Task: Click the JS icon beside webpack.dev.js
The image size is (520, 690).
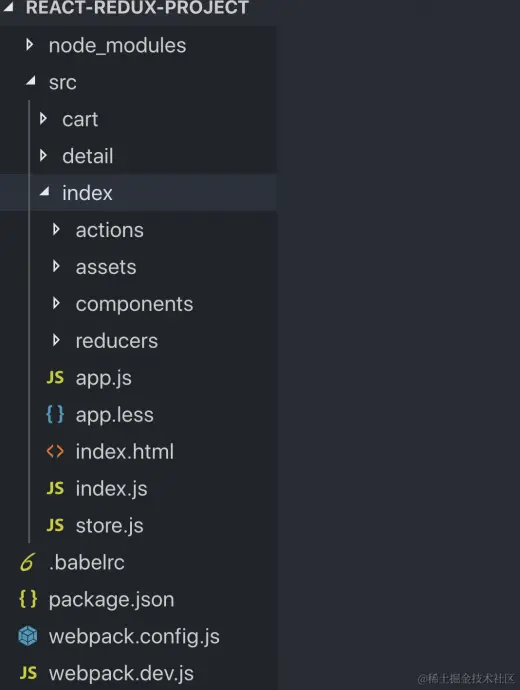Action: pyautogui.click(x=28, y=673)
